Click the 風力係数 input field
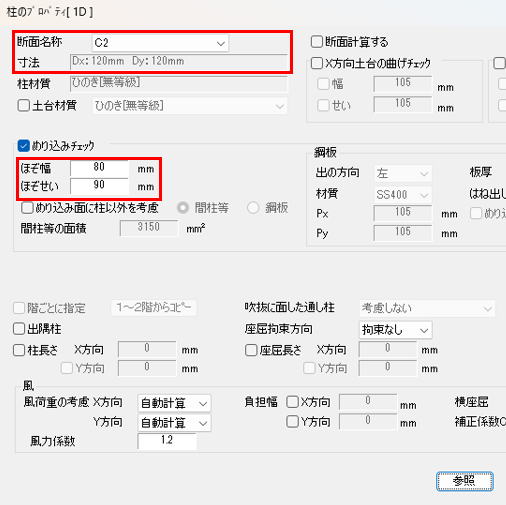The width and height of the screenshot is (506, 505). pos(167,441)
